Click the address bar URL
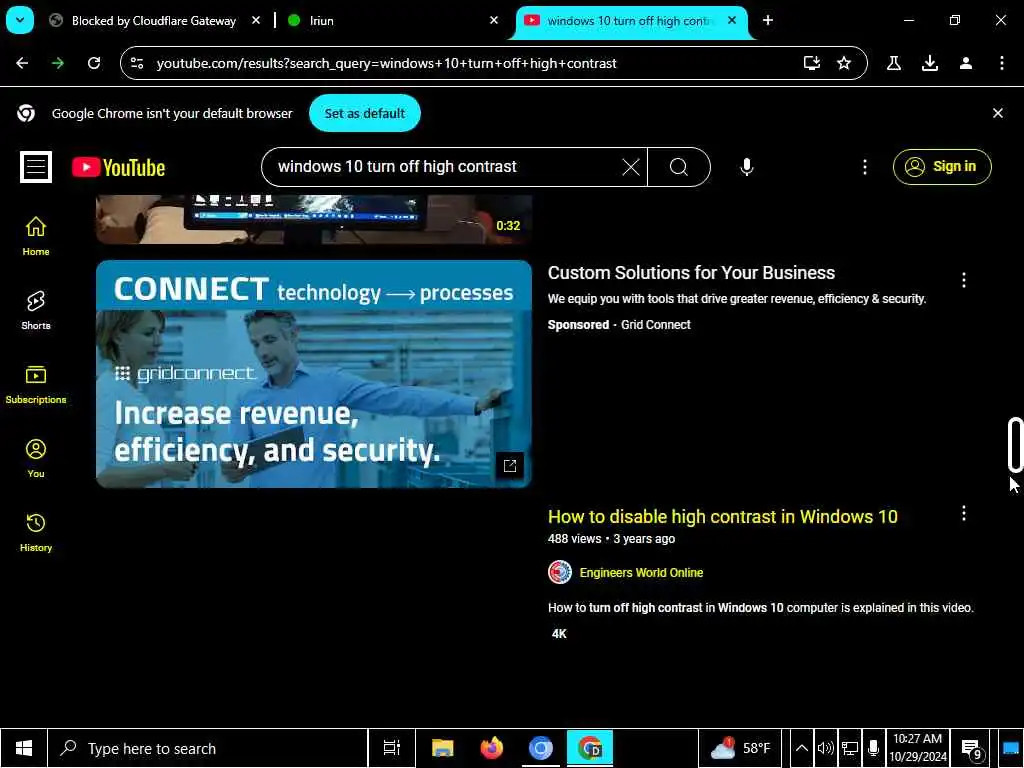 (x=386, y=63)
